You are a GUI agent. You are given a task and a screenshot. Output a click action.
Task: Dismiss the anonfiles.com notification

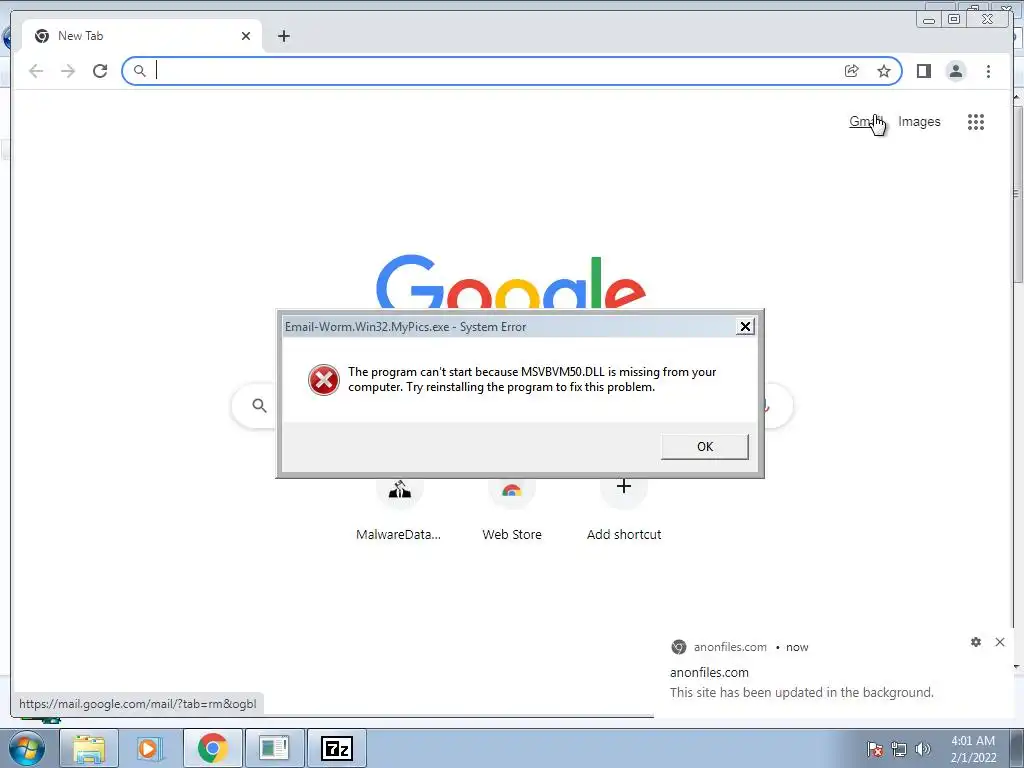point(1000,642)
